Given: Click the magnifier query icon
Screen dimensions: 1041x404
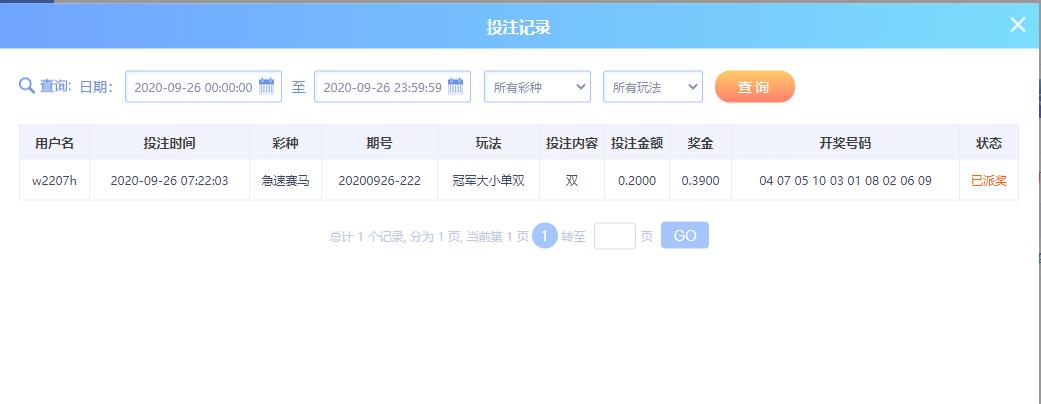Looking at the screenshot, I should 27,86.
